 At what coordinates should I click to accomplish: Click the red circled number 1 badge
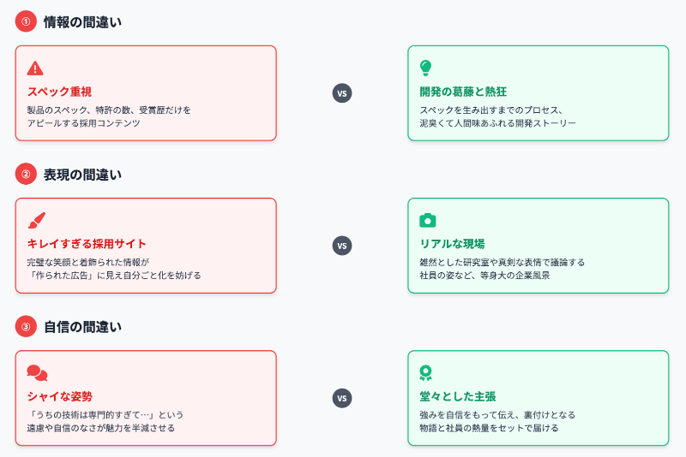coord(26,21)
